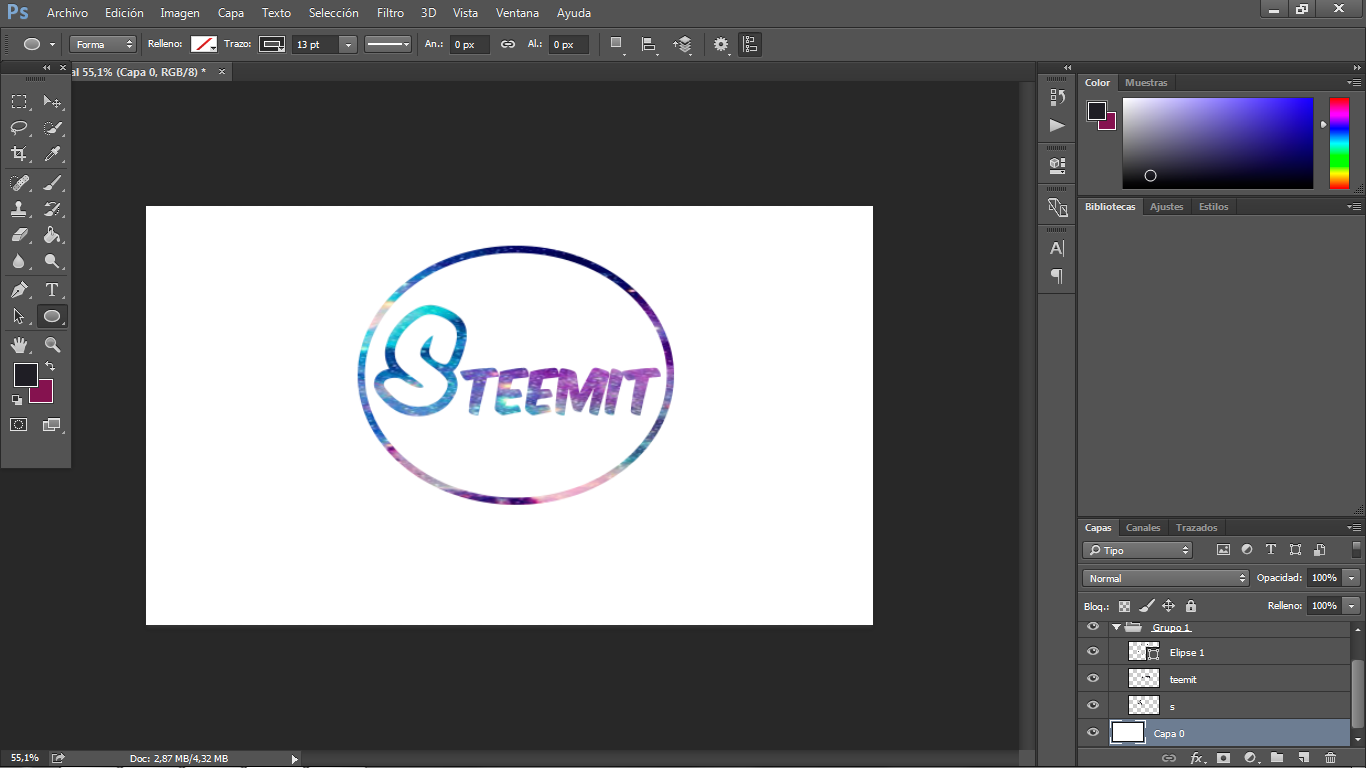Choose the Eraser tool
Screen dimensions: 1366x768
tap(19, 235)
